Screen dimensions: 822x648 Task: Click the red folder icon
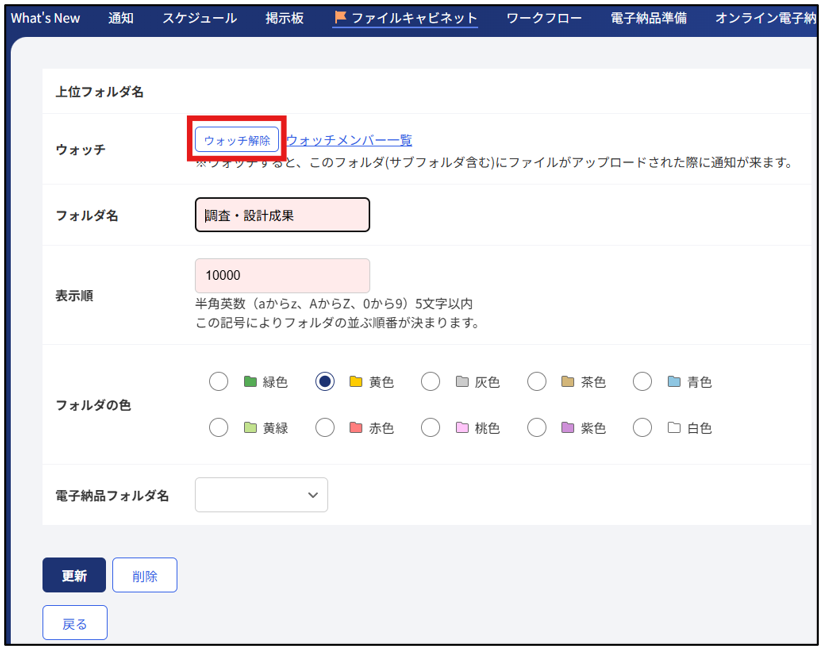coord(356,428)
